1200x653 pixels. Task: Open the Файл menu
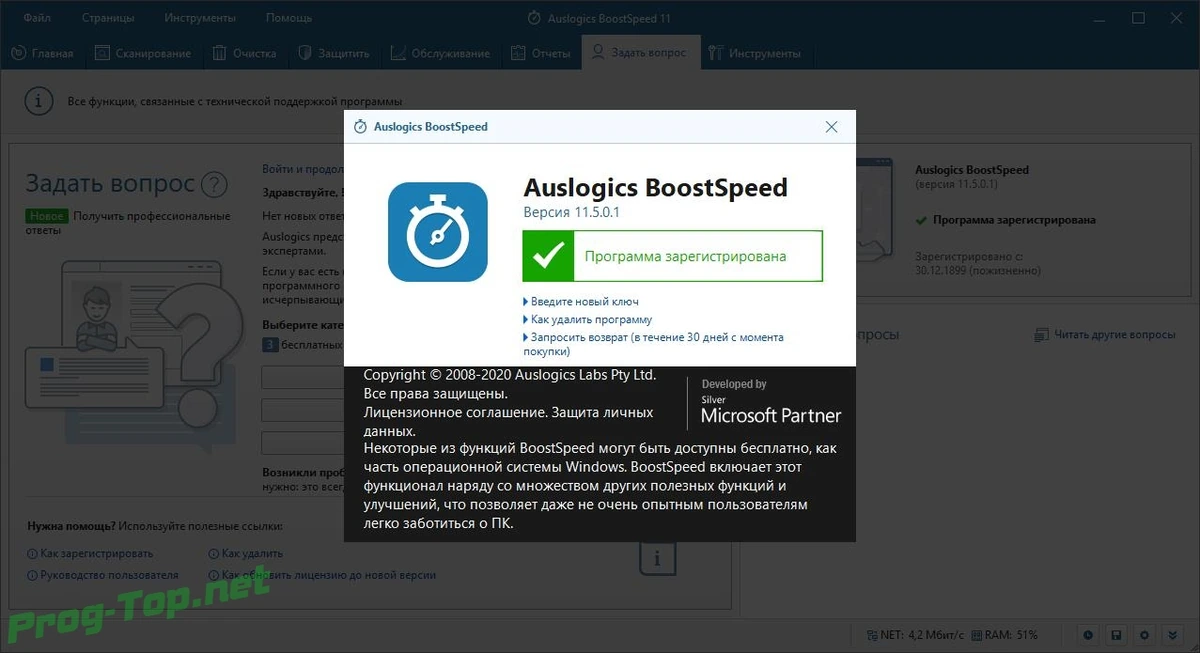click(x=37, y=18)
